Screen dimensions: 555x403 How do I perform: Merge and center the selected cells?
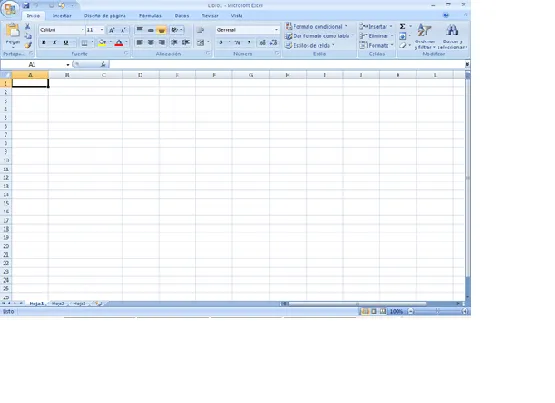point(201,43)
